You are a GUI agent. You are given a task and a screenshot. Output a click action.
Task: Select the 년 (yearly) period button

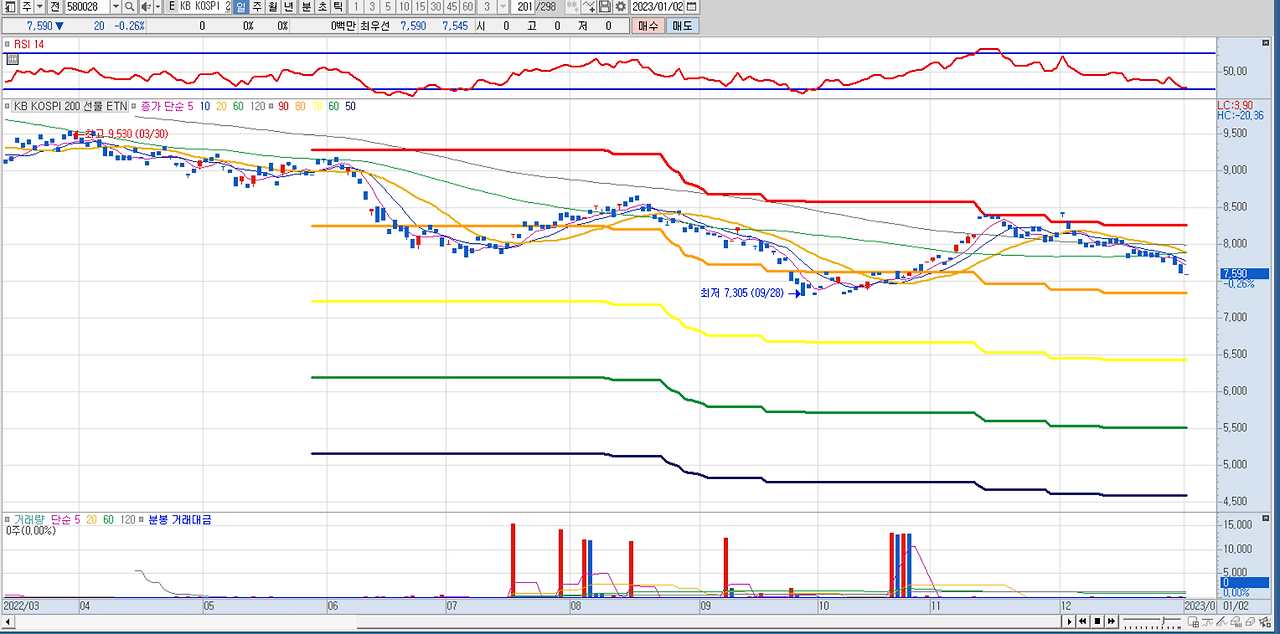point(289,6)
